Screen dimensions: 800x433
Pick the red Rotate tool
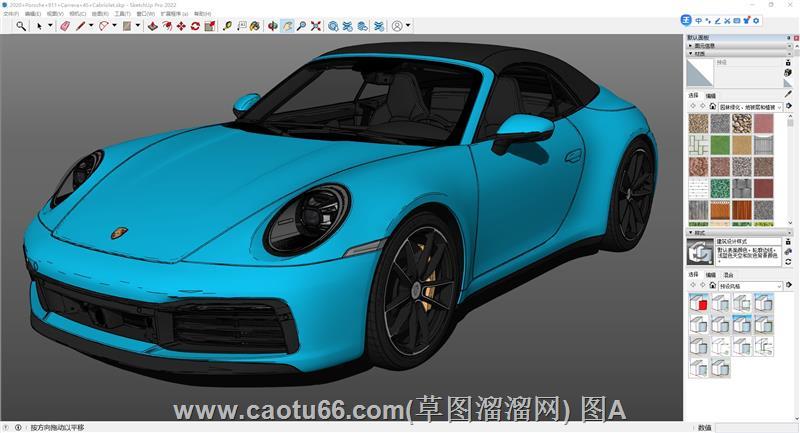(x=195, y=26)
